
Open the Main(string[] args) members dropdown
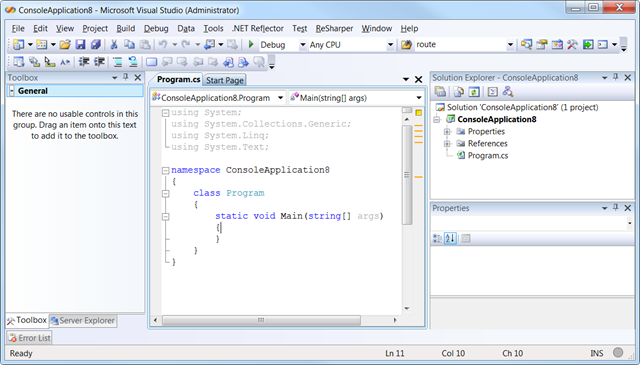tap(419, 98)
